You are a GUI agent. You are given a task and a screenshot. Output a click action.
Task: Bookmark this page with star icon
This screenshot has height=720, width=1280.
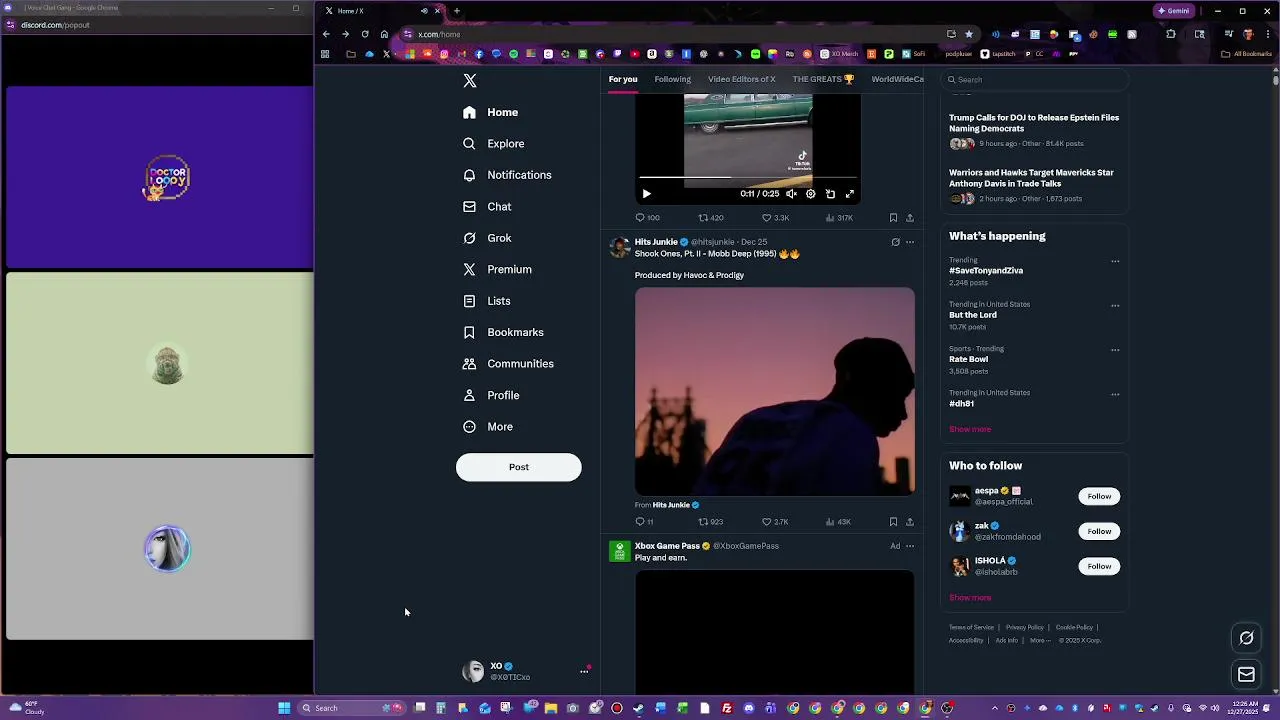coord(968,34)
